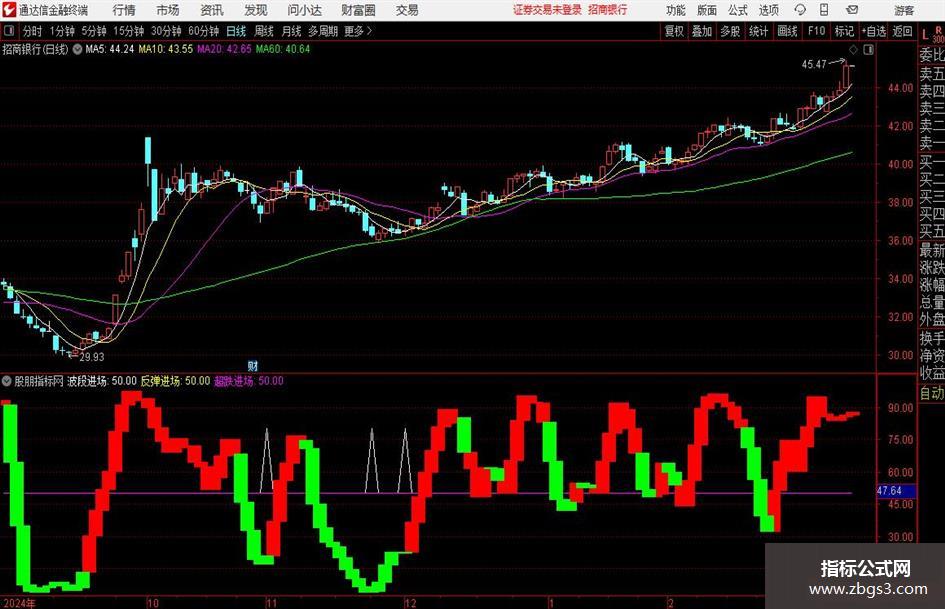Expand the 股朋指标网 sub-indicator dropdown arrow
This screenshot has height=609, width=945.
point(7,381)
